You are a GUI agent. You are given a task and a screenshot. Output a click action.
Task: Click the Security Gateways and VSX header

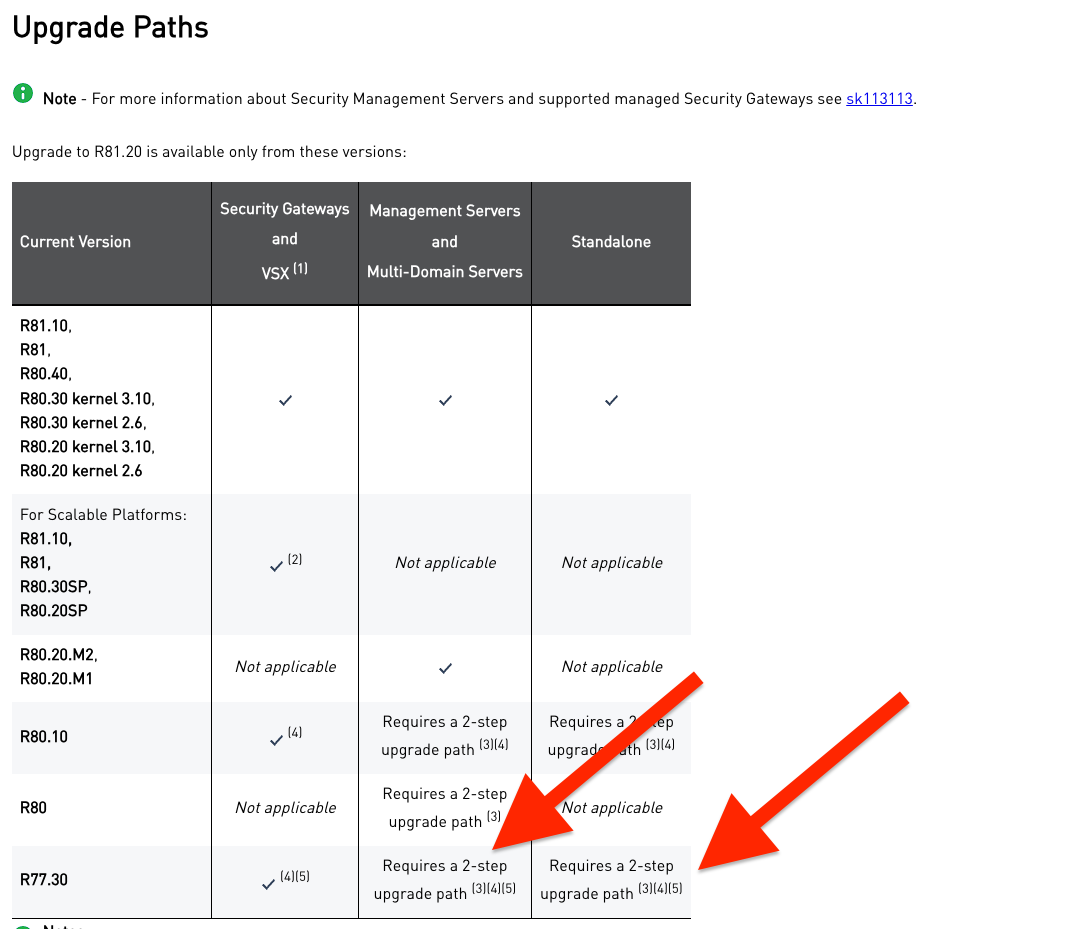click(x=285, y=240)
